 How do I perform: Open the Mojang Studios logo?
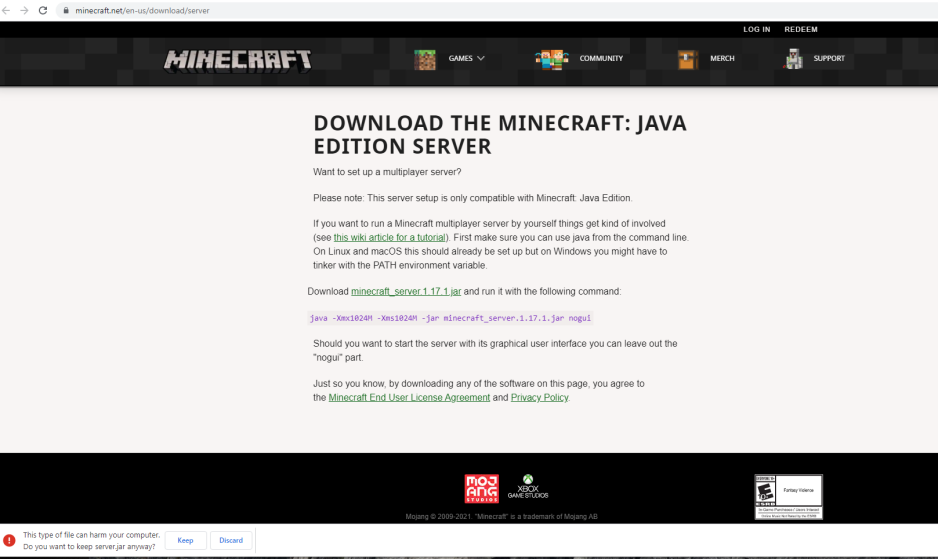(x=482, y=488)
